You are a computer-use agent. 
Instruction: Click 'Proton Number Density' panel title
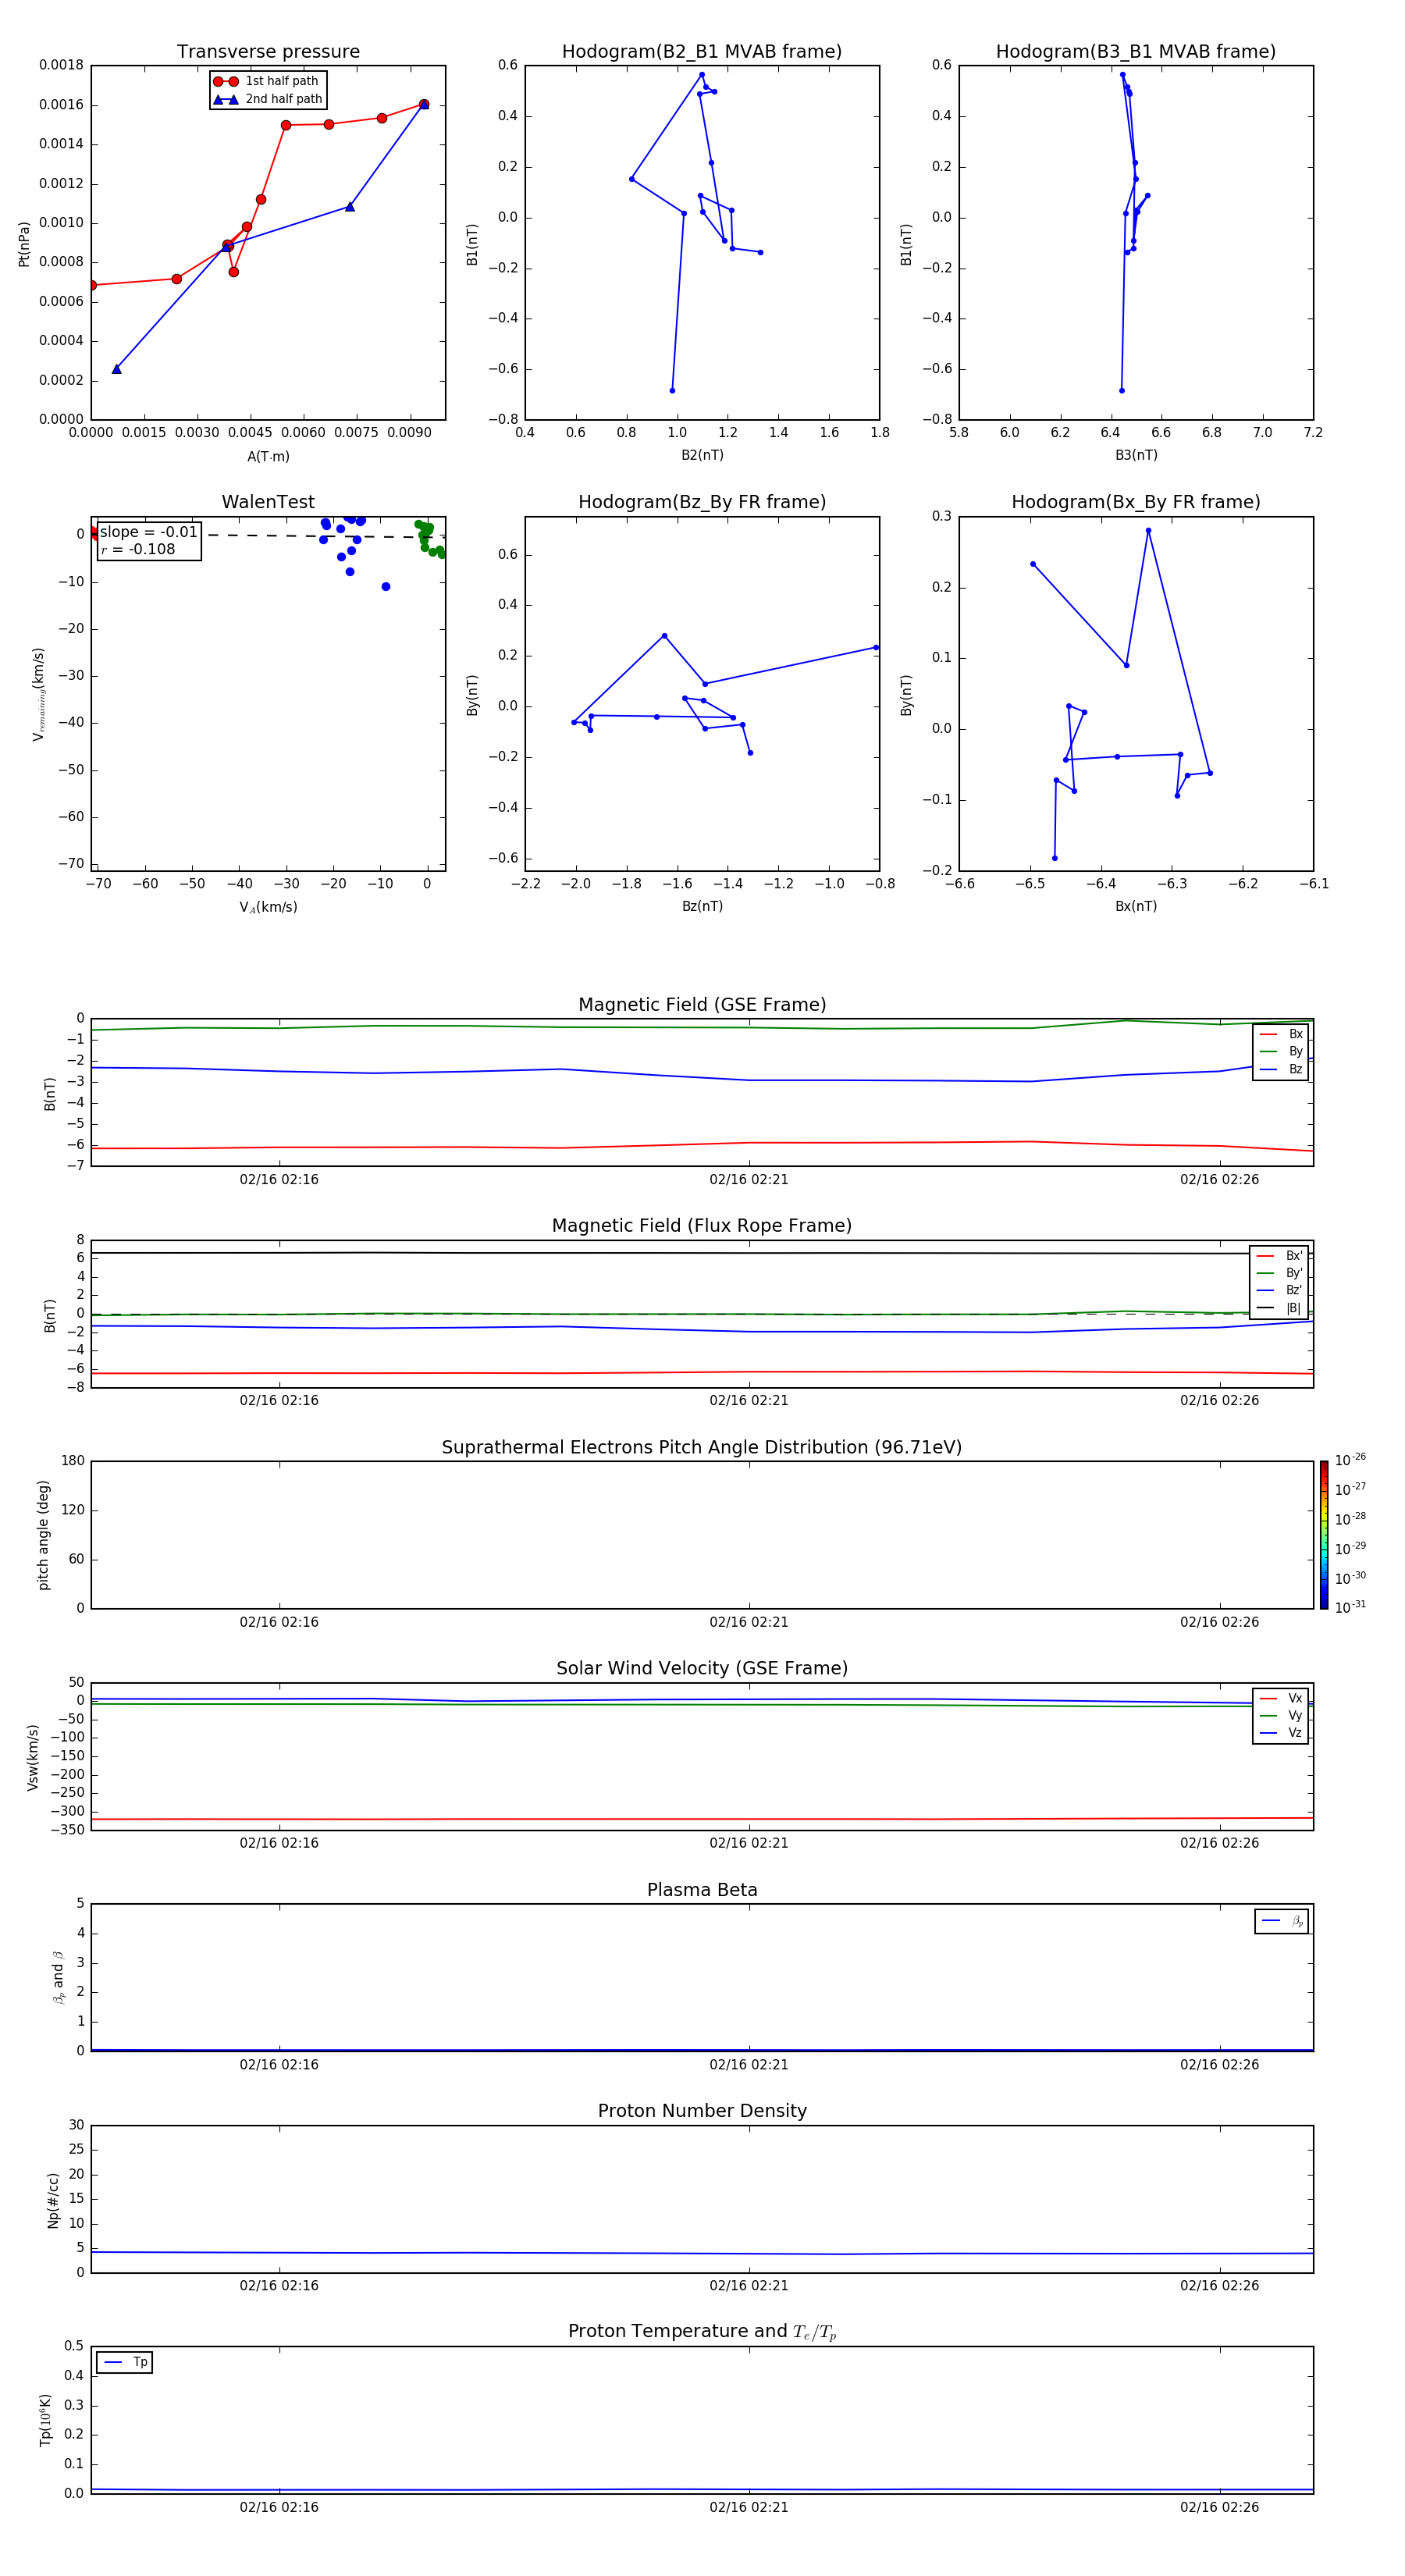(702, 2111)
